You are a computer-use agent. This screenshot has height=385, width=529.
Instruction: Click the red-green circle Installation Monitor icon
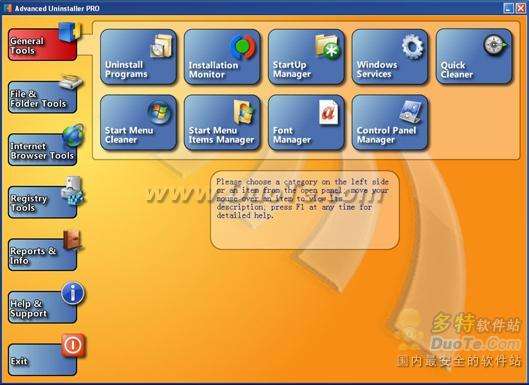[243, 47]
